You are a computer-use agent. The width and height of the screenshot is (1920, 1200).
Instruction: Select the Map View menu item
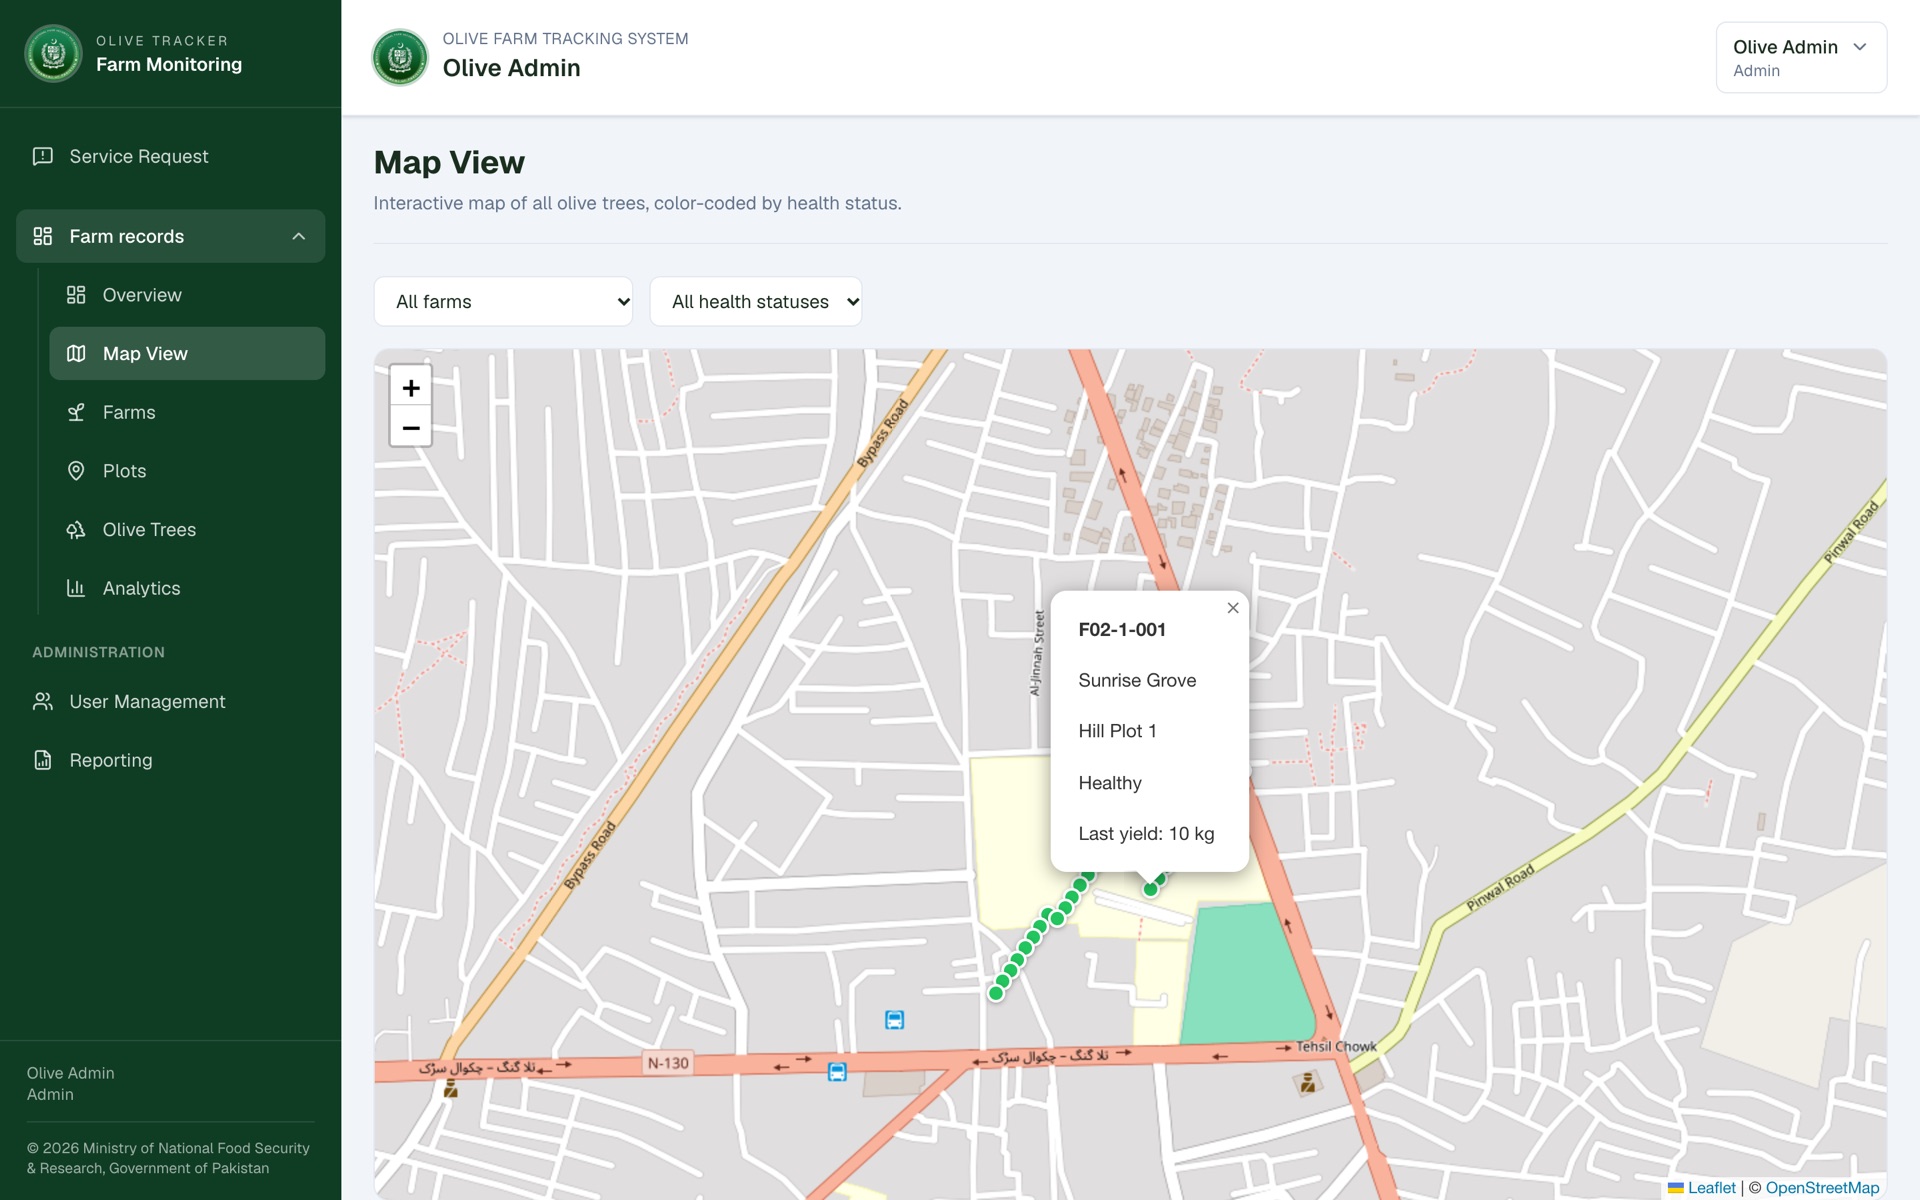coord(187,354)
